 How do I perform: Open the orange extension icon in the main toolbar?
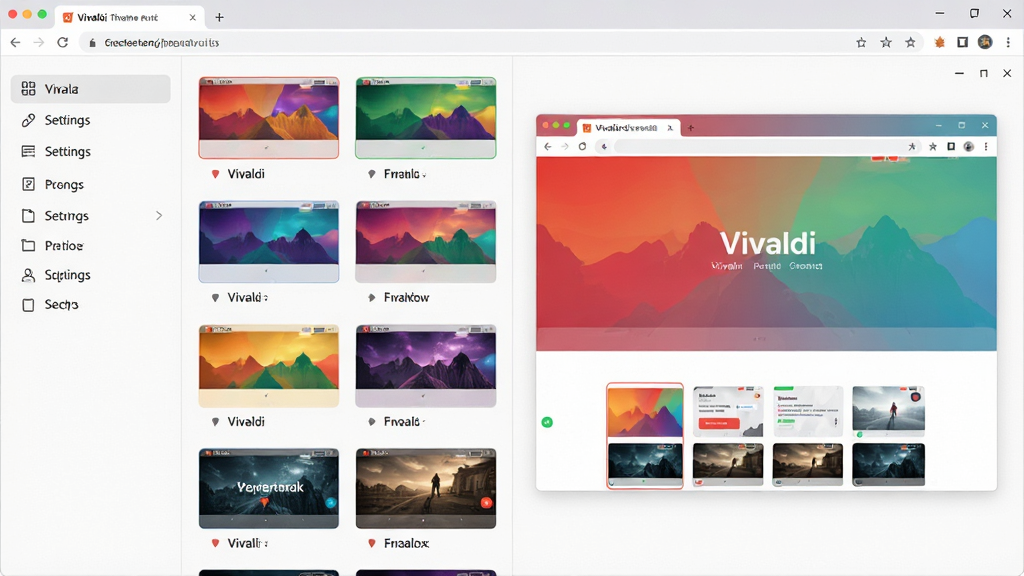coord(940,42)
